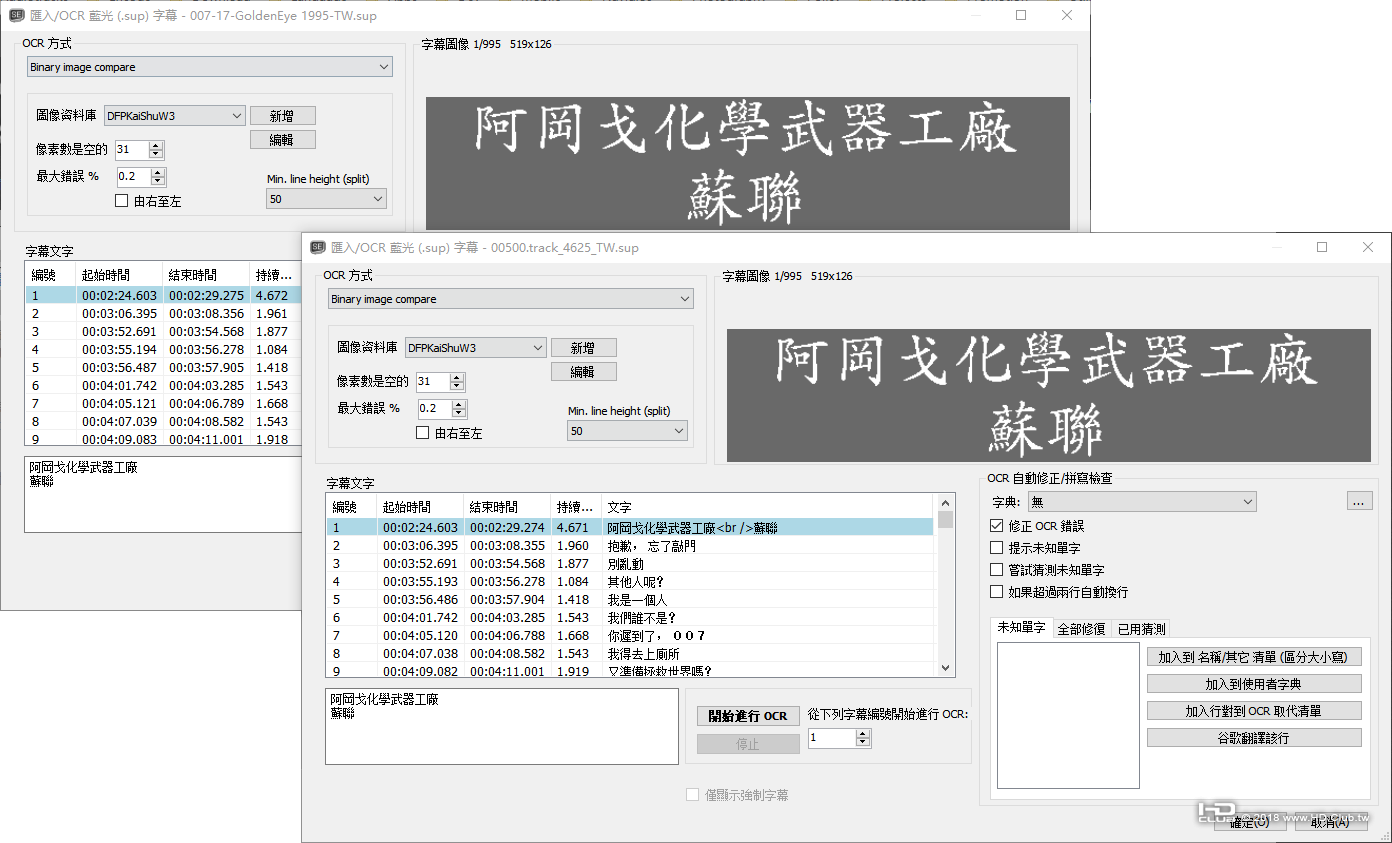Click 新增 to add a new image database
Screen dimensions: 1392x843
click(583, 347)
